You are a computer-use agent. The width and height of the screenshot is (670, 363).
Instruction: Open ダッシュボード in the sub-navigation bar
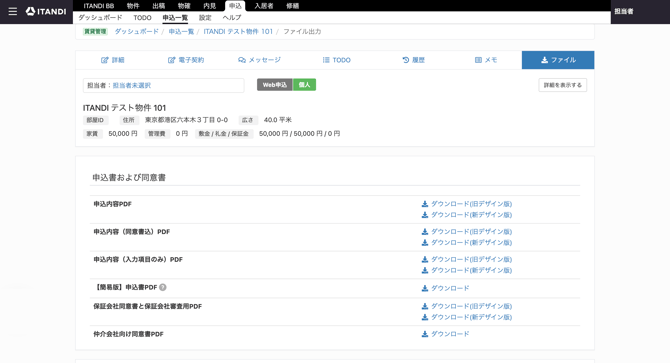(100, 18)
